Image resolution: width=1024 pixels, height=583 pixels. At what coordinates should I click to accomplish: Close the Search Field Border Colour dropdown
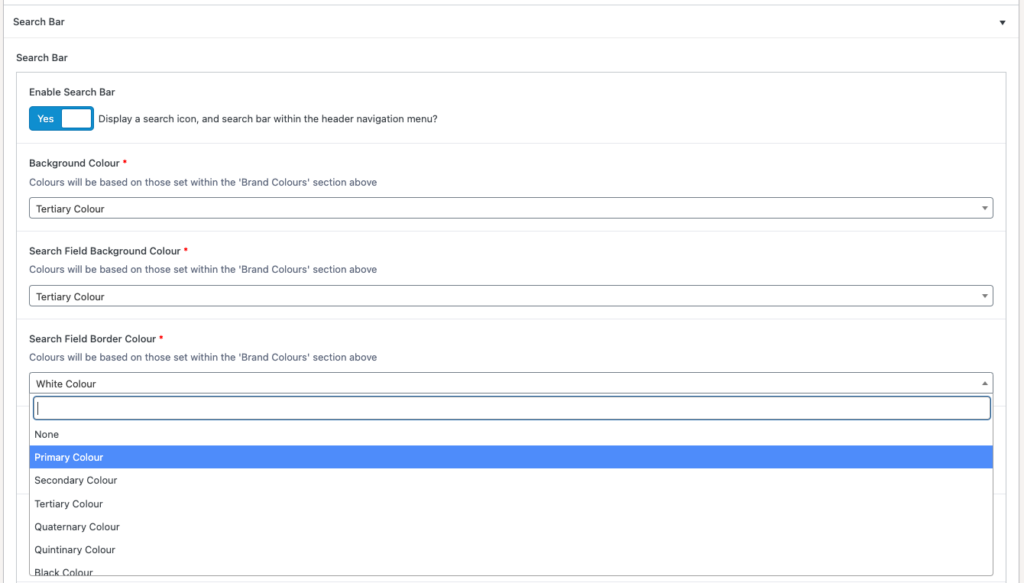(510, 383)
